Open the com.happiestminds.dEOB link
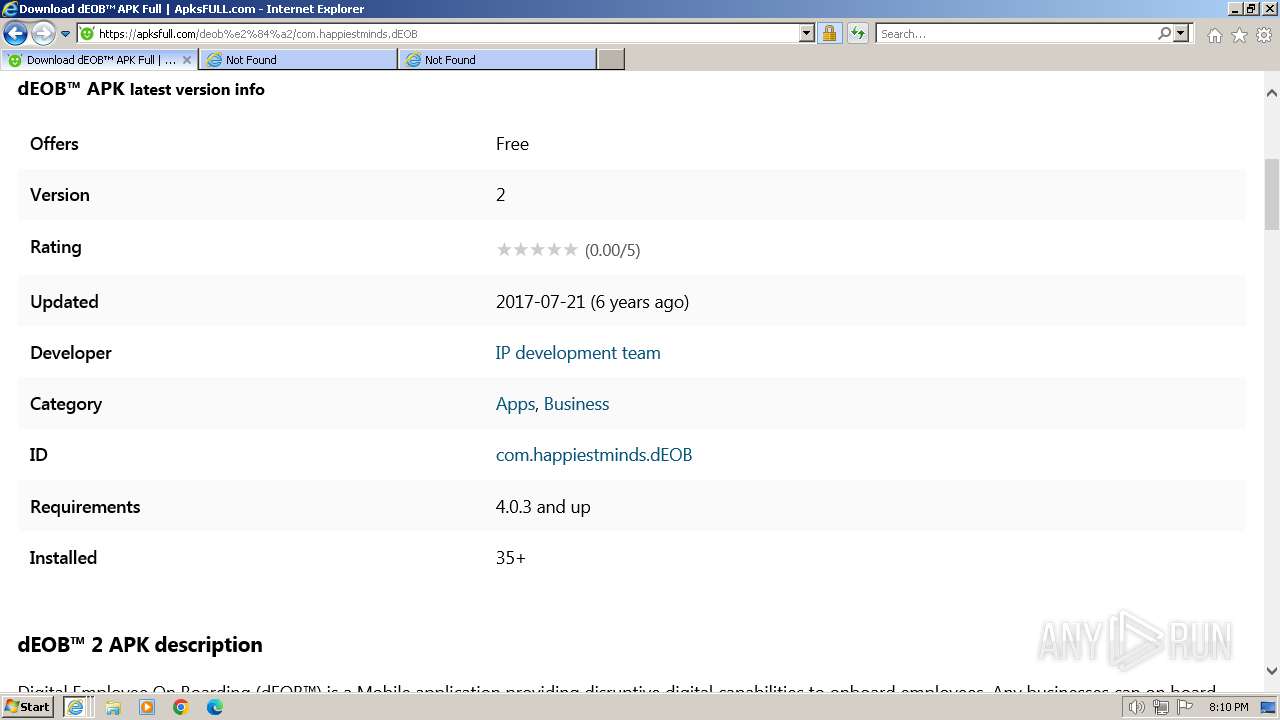 pyautogui.click(x=594, y=455)
